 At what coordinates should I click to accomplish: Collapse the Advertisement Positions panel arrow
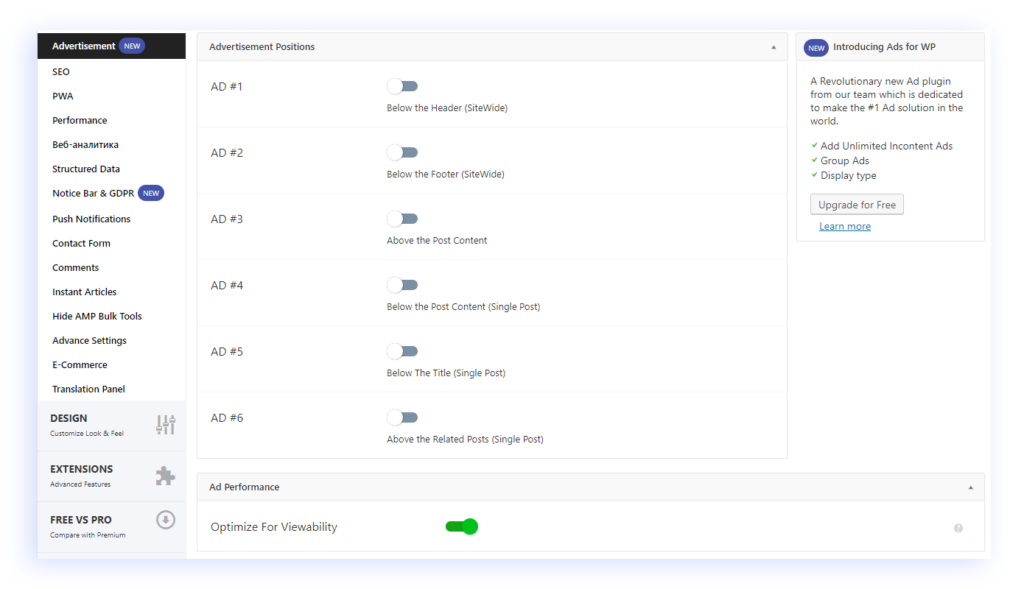773,47
